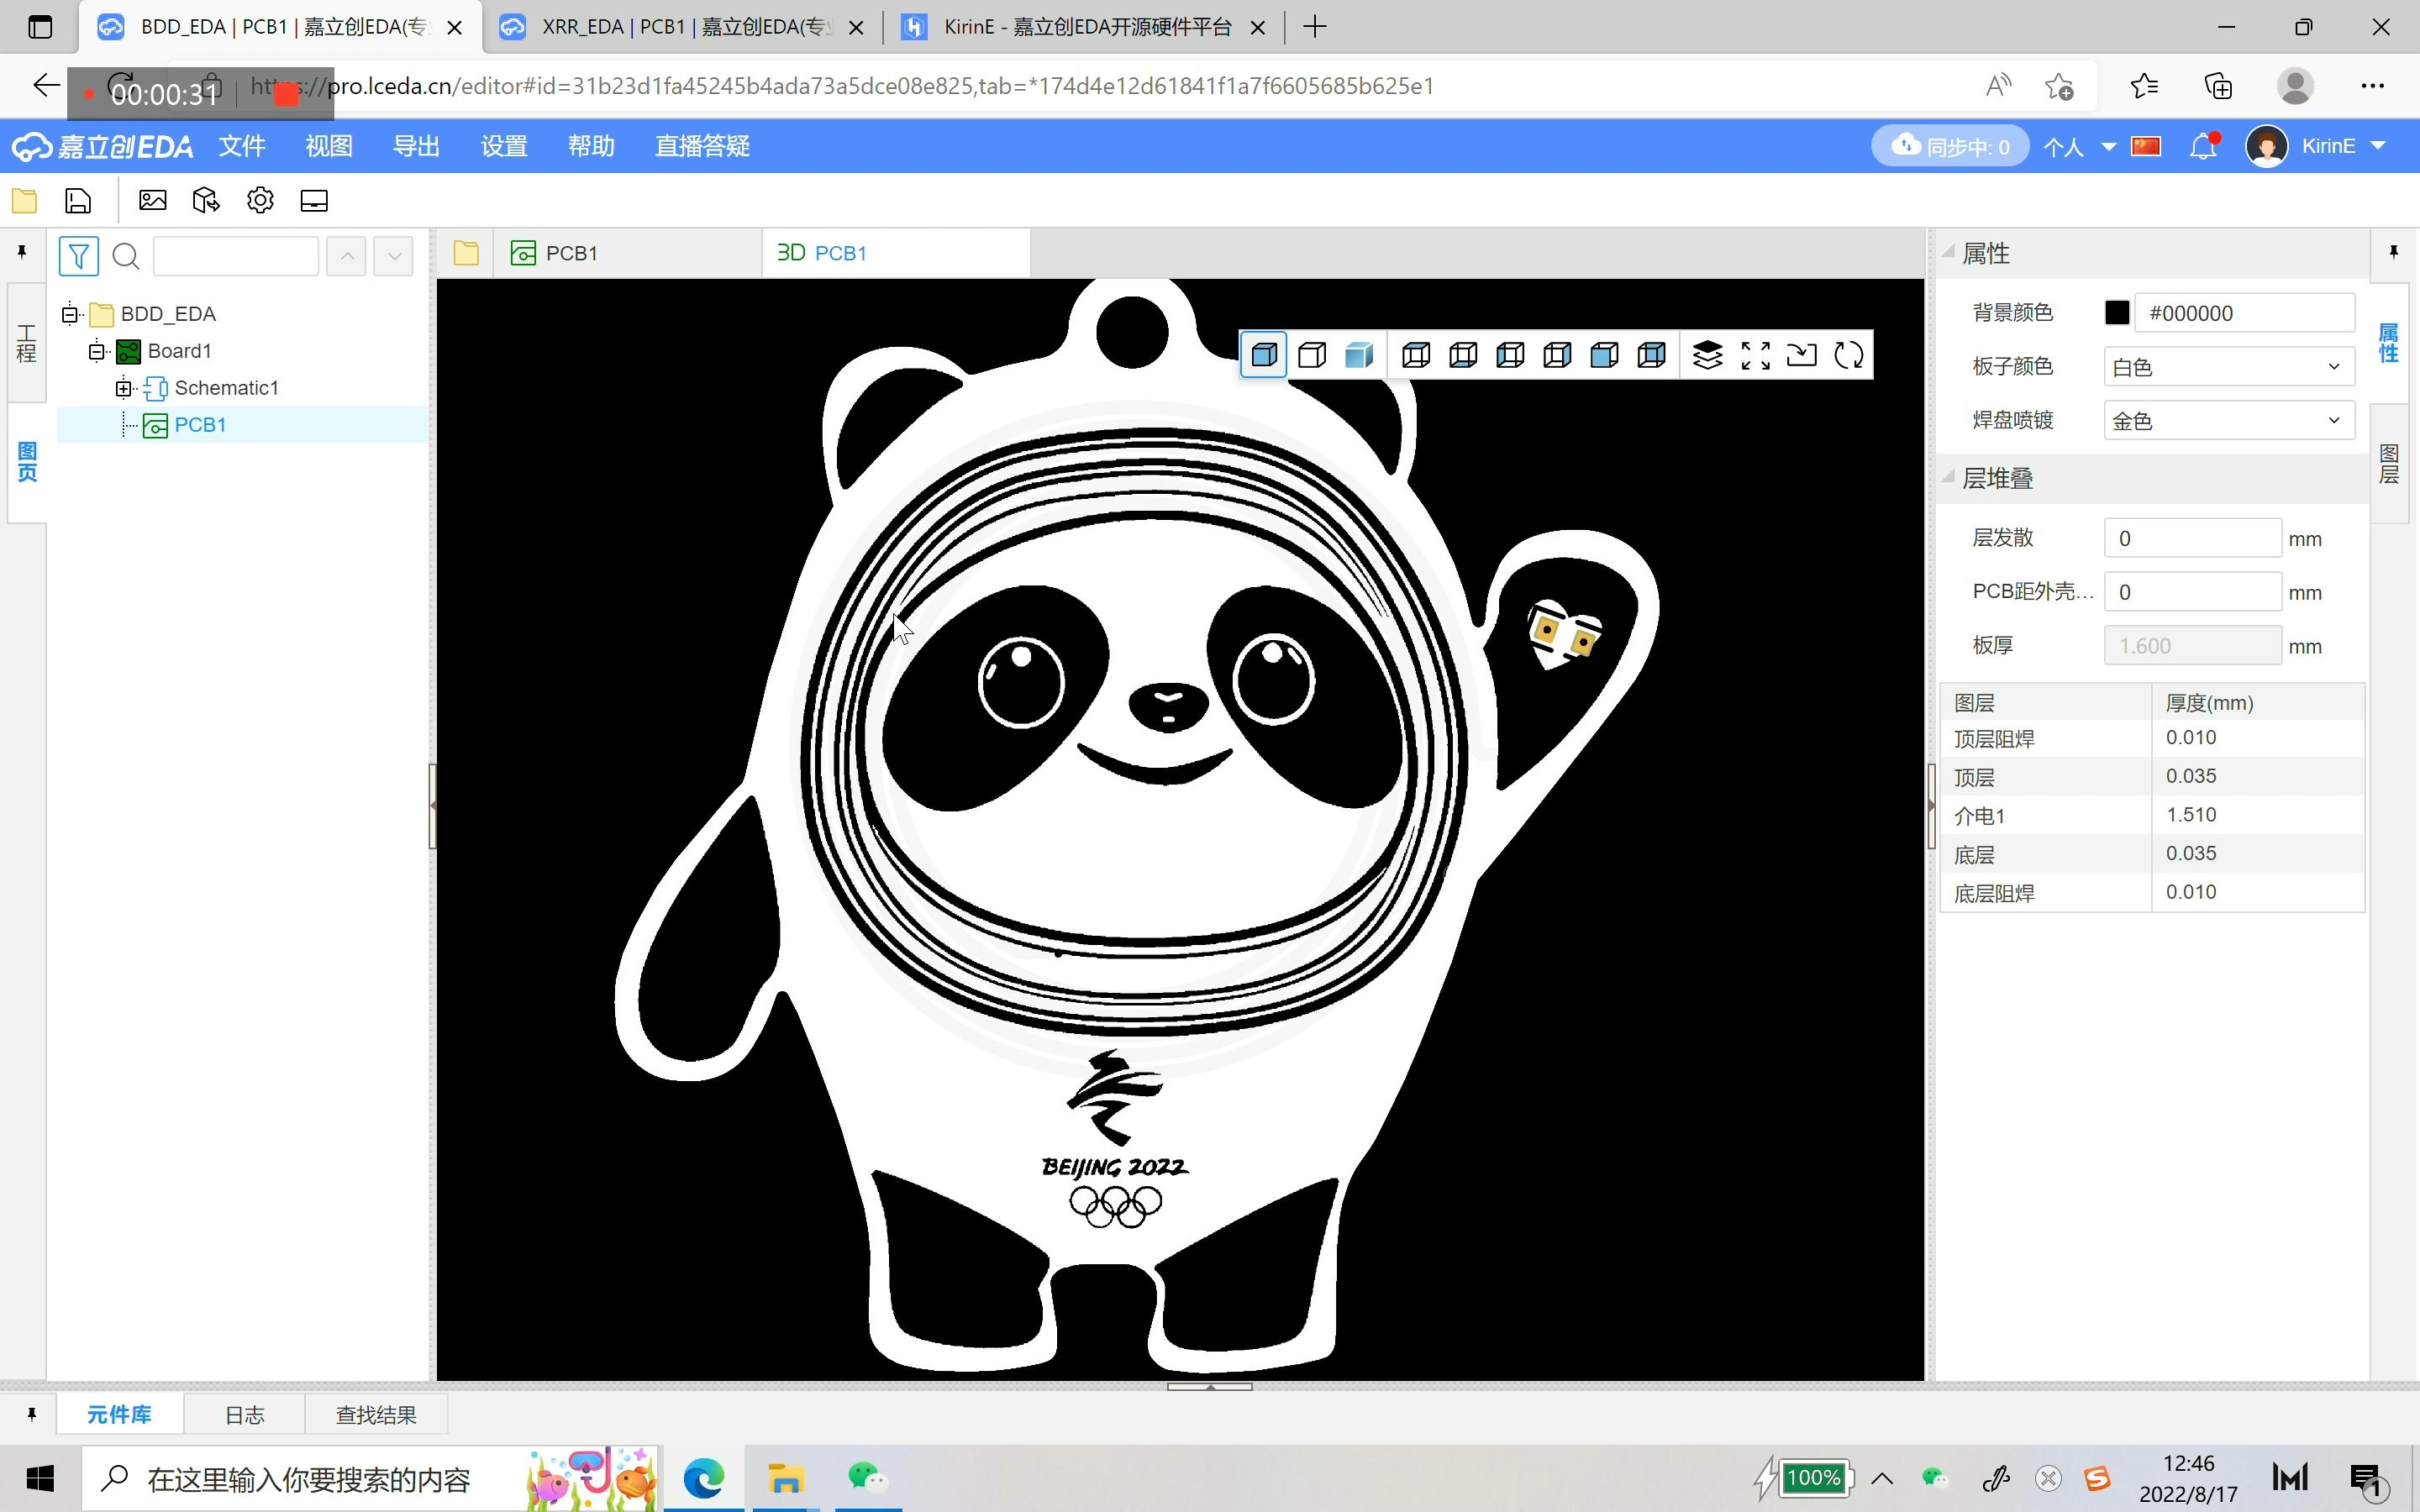The image size is (2420, 1512).
Task: Open the 导出 menu
Action: 416,146
